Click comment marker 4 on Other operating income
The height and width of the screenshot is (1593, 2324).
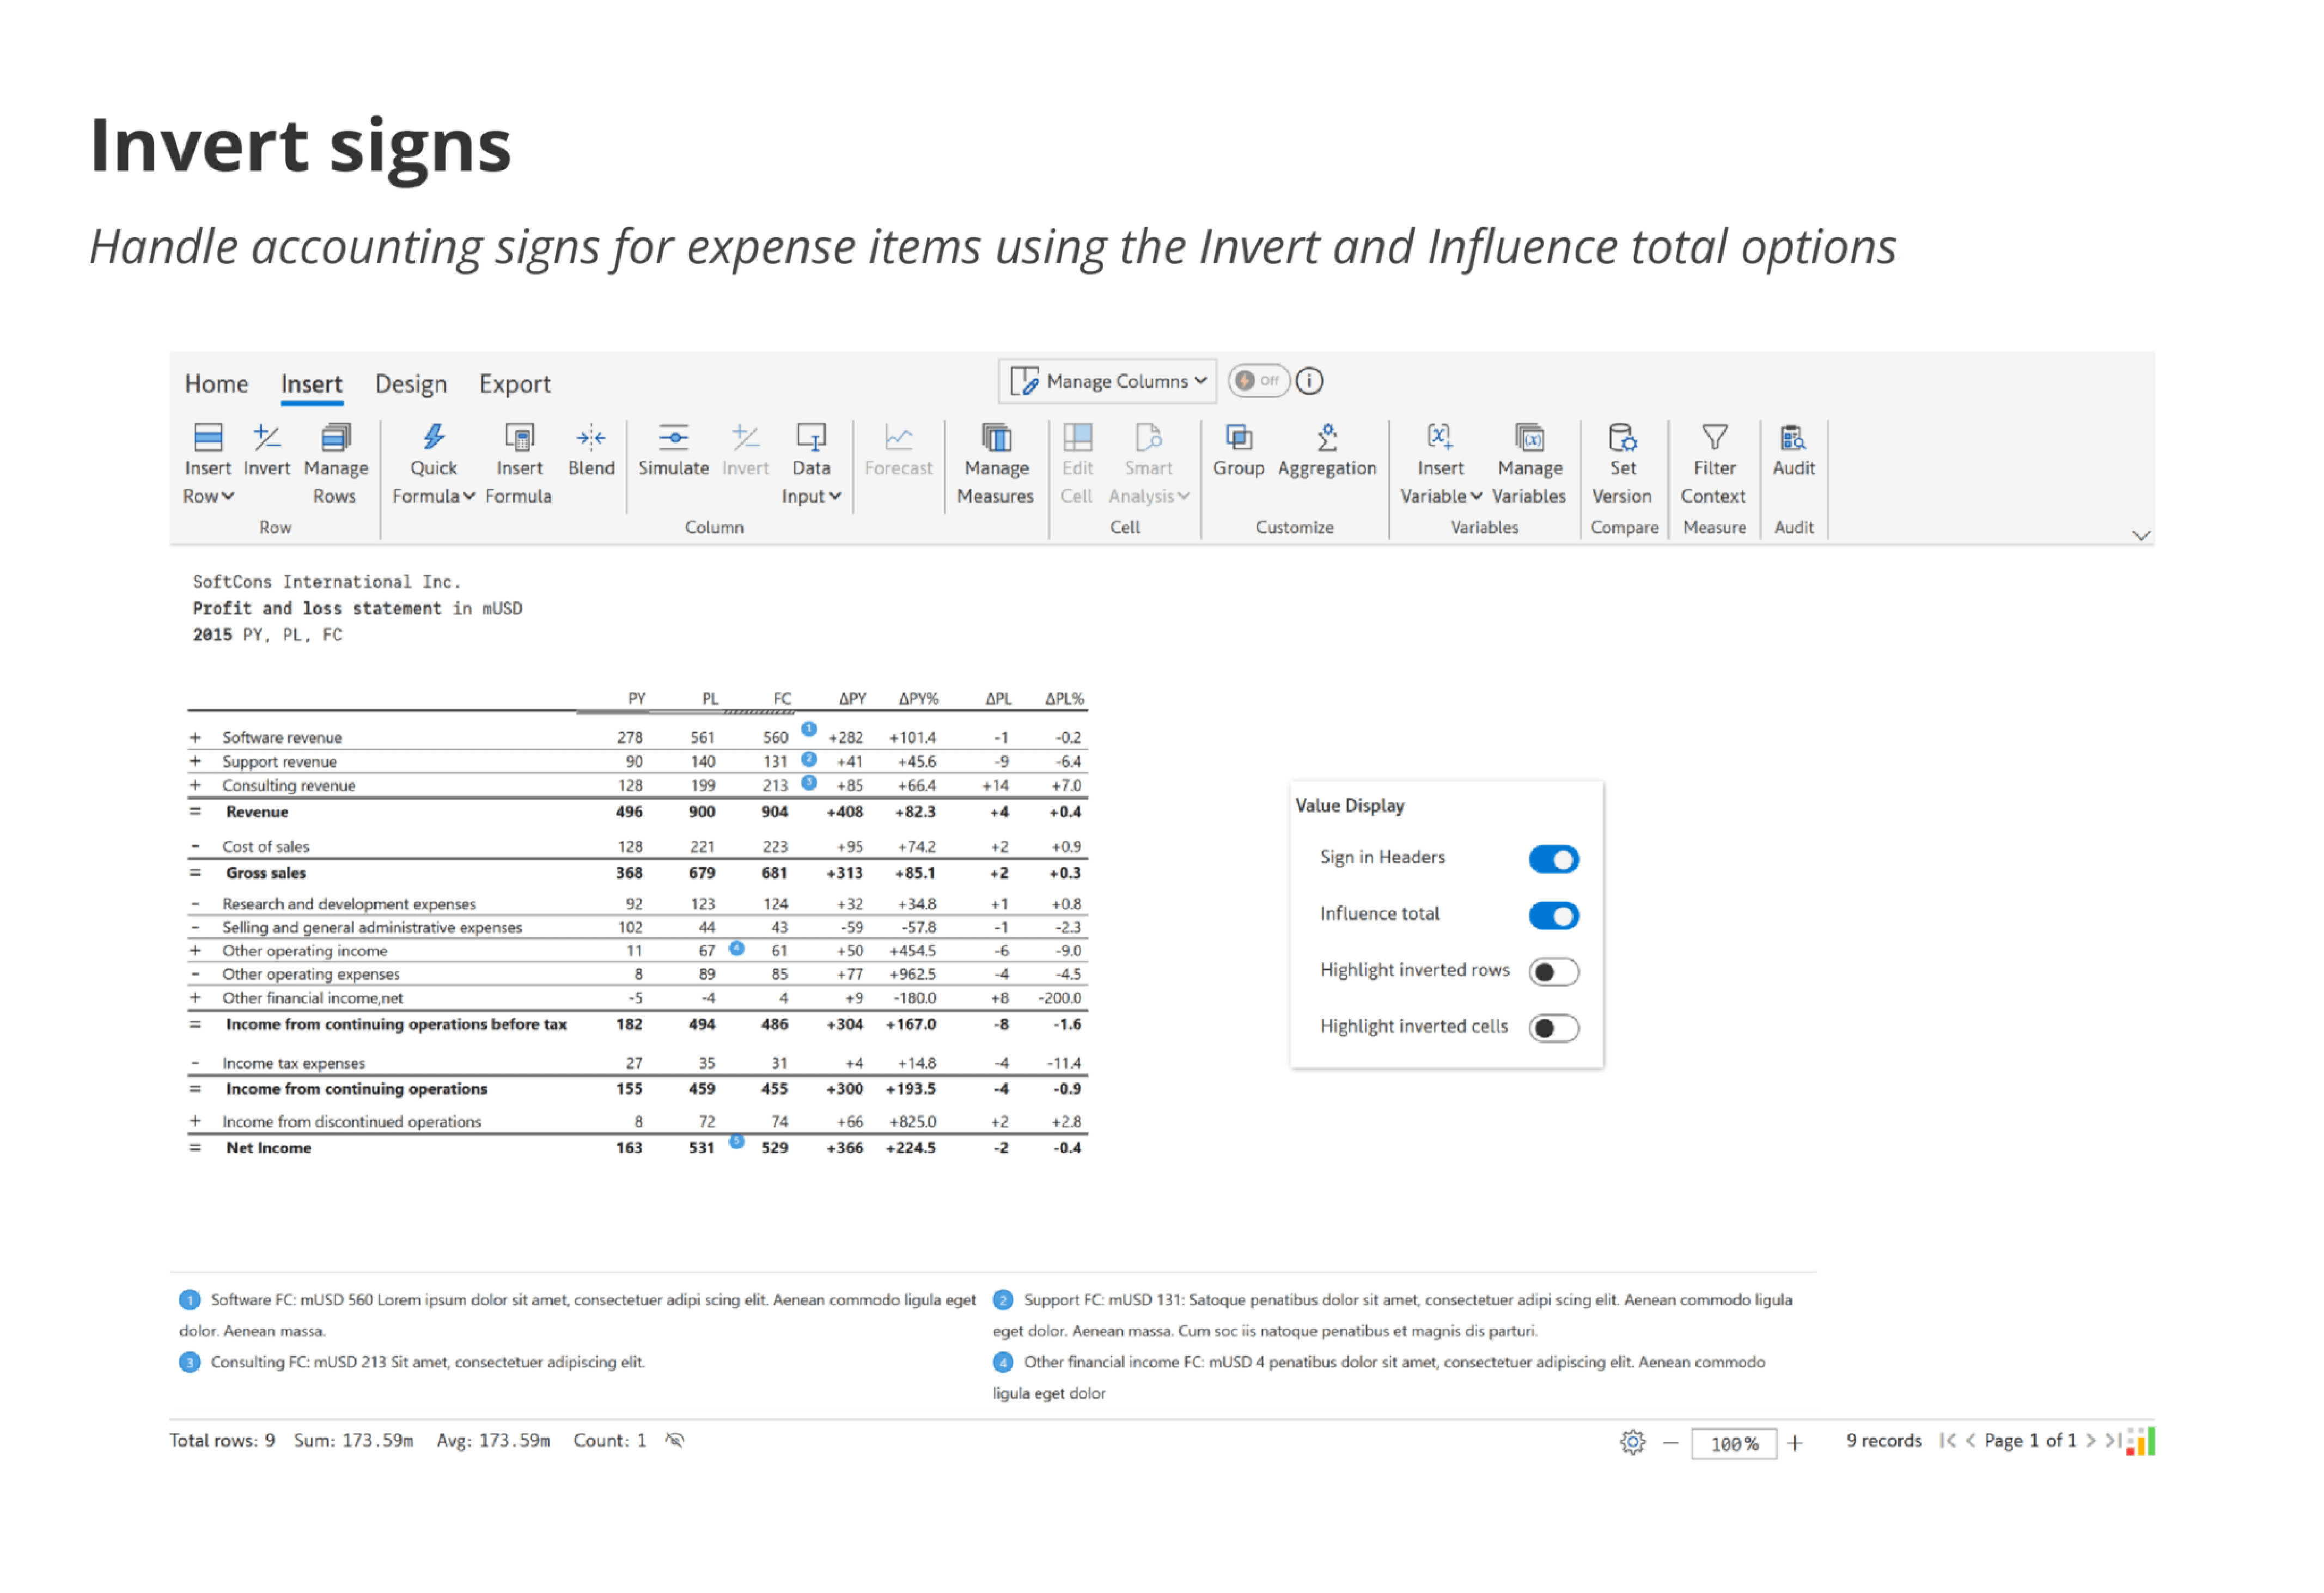[736, 947]
